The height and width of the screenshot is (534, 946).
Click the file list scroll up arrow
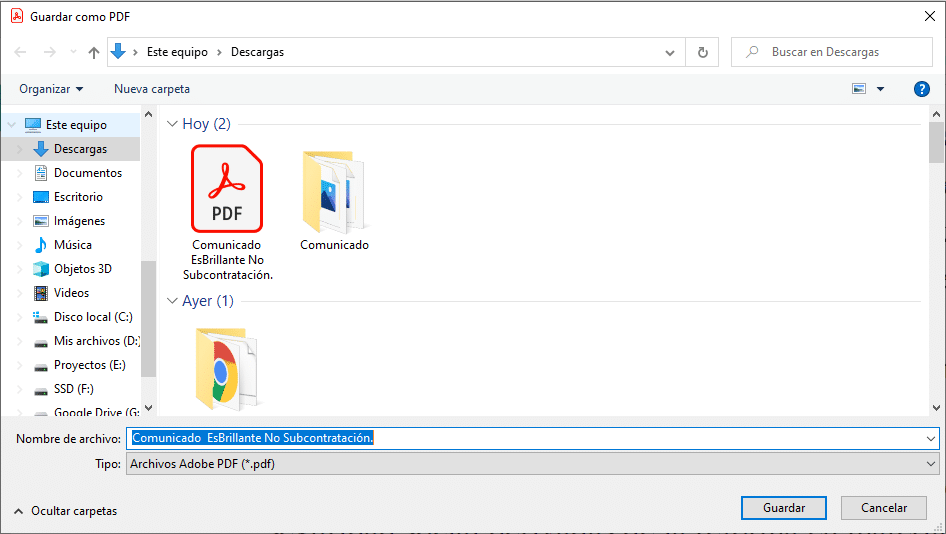(936, 114)
